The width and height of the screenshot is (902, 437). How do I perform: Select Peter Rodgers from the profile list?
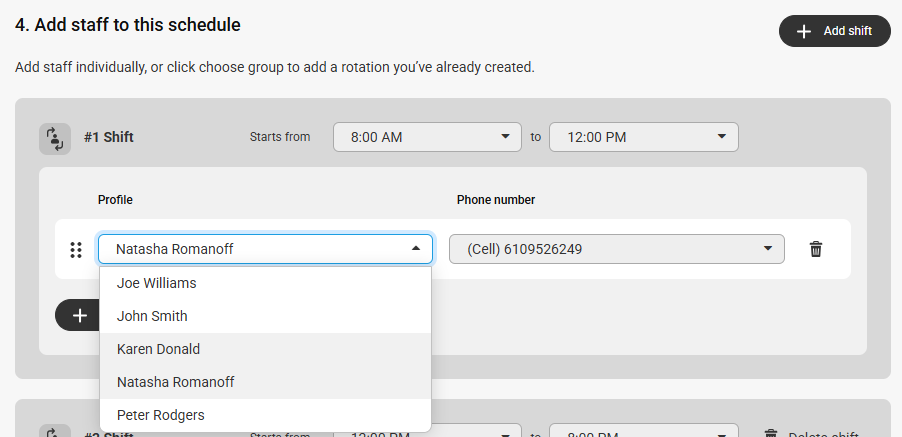265,415
